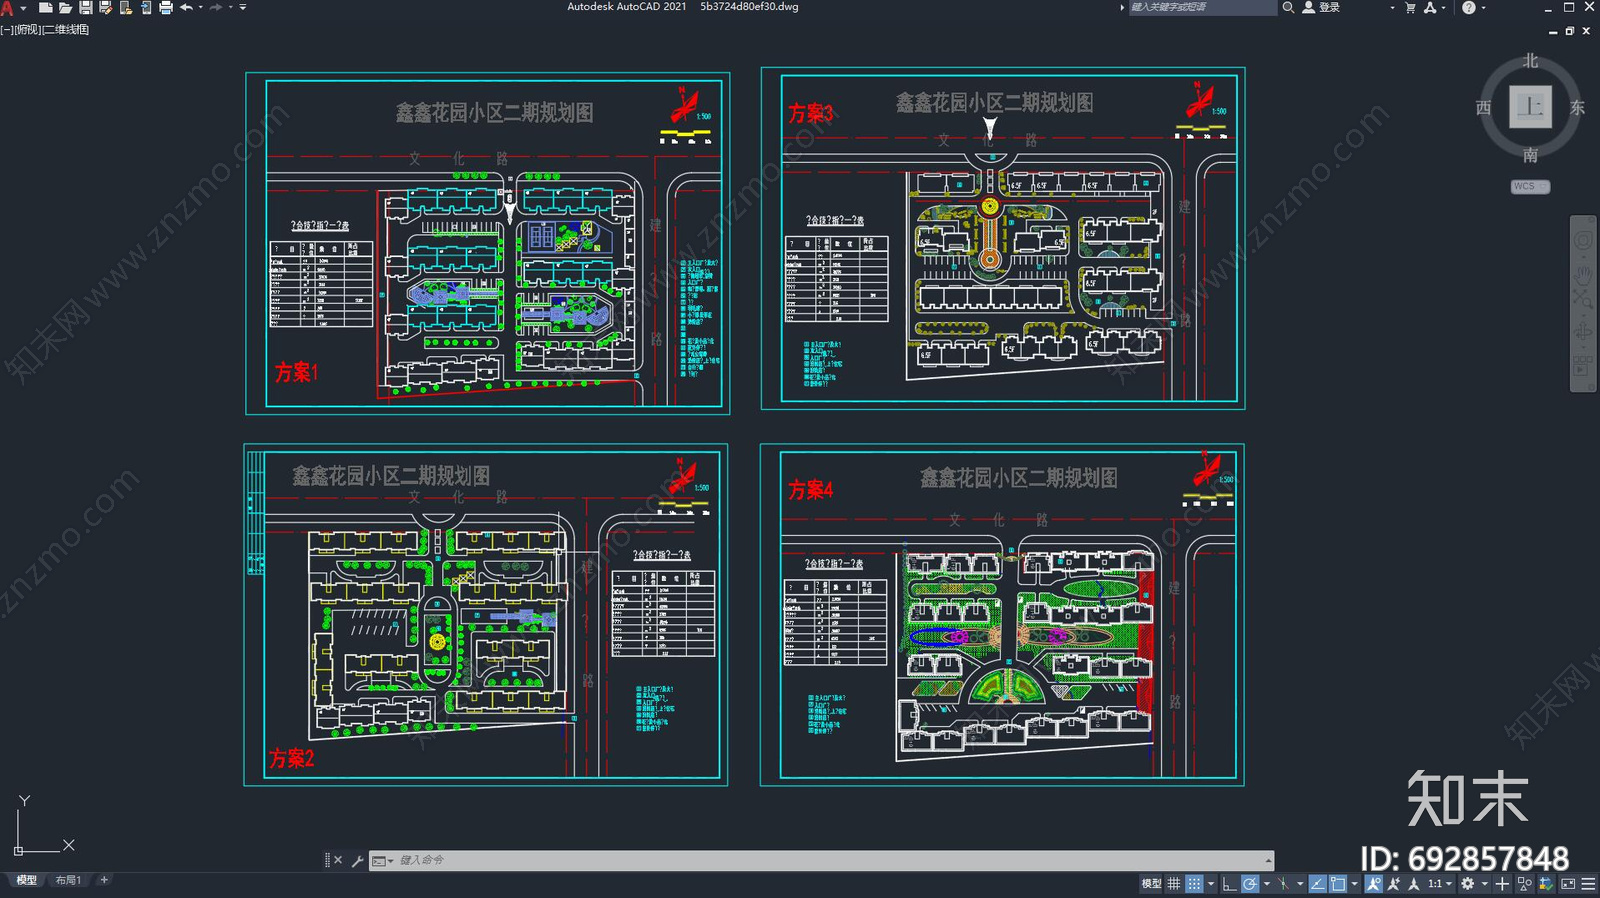Screen dimensions: 1600x898
Task: Toggle the drawing grid display
Action: 1174,884
